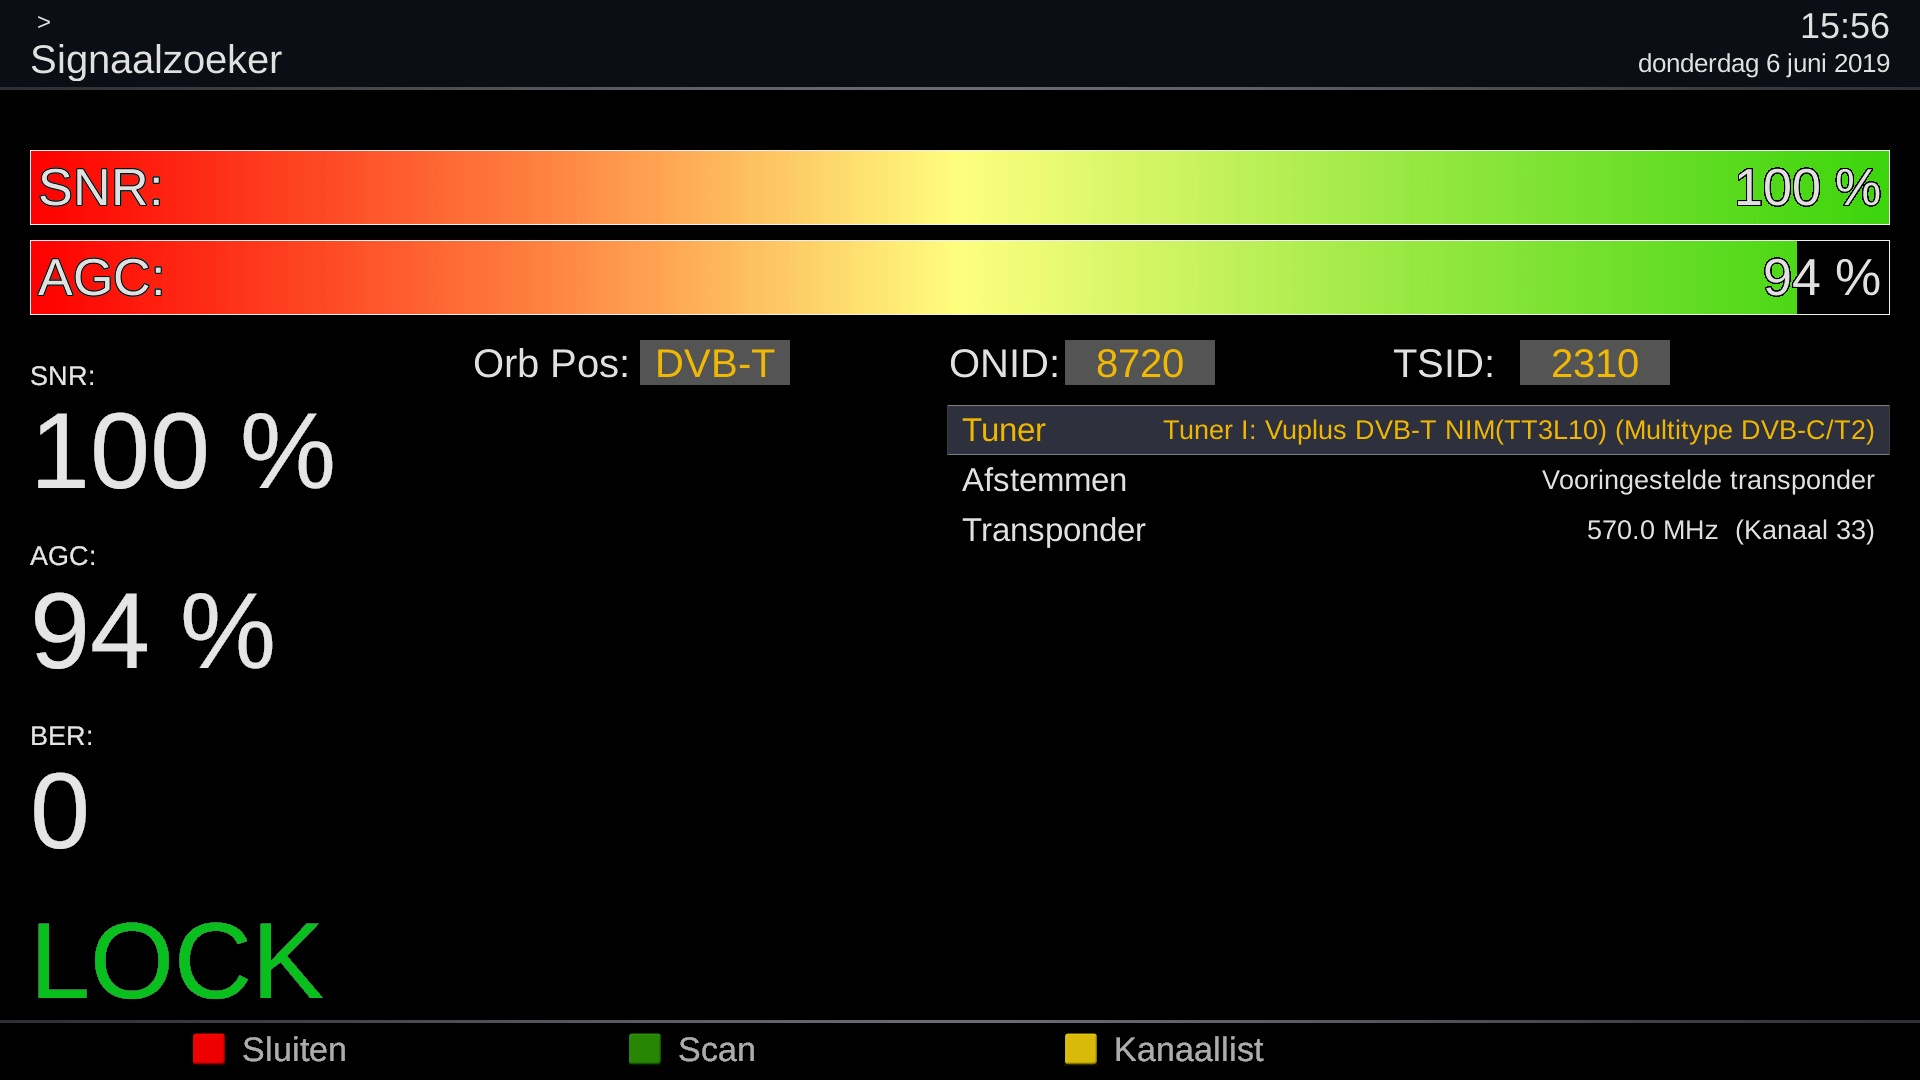1920x1080 pixels.
Task: Click the TSID value 2310
Action: [x=1594, y=363]
